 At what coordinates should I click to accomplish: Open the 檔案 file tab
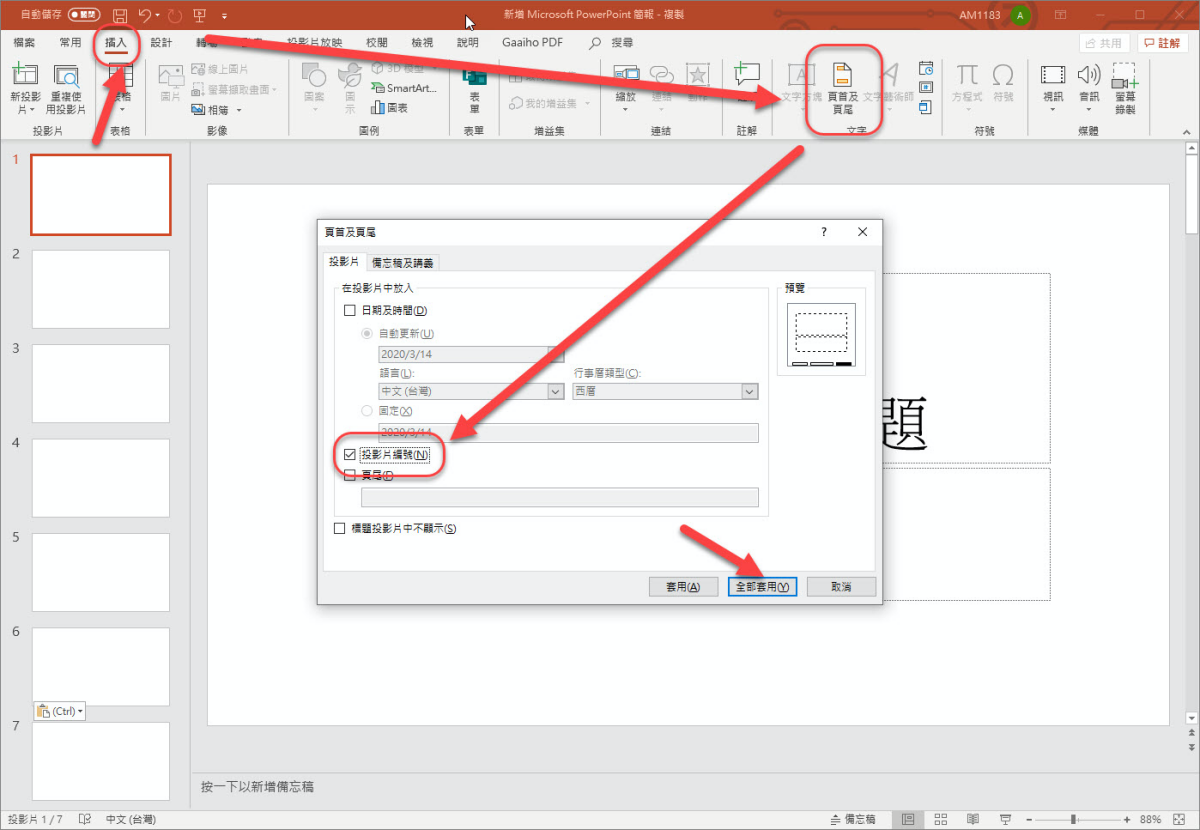click(25, 43)
